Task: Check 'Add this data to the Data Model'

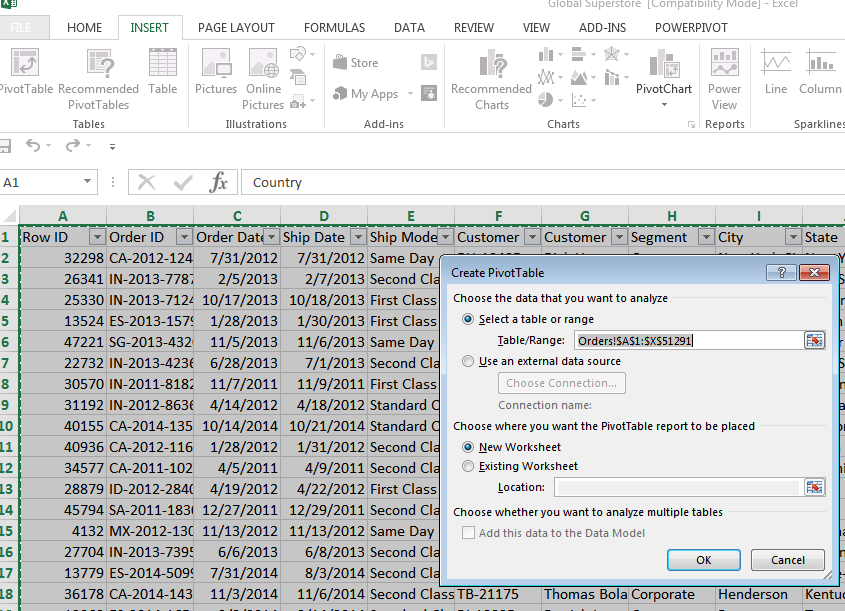Action: [468, 533]
